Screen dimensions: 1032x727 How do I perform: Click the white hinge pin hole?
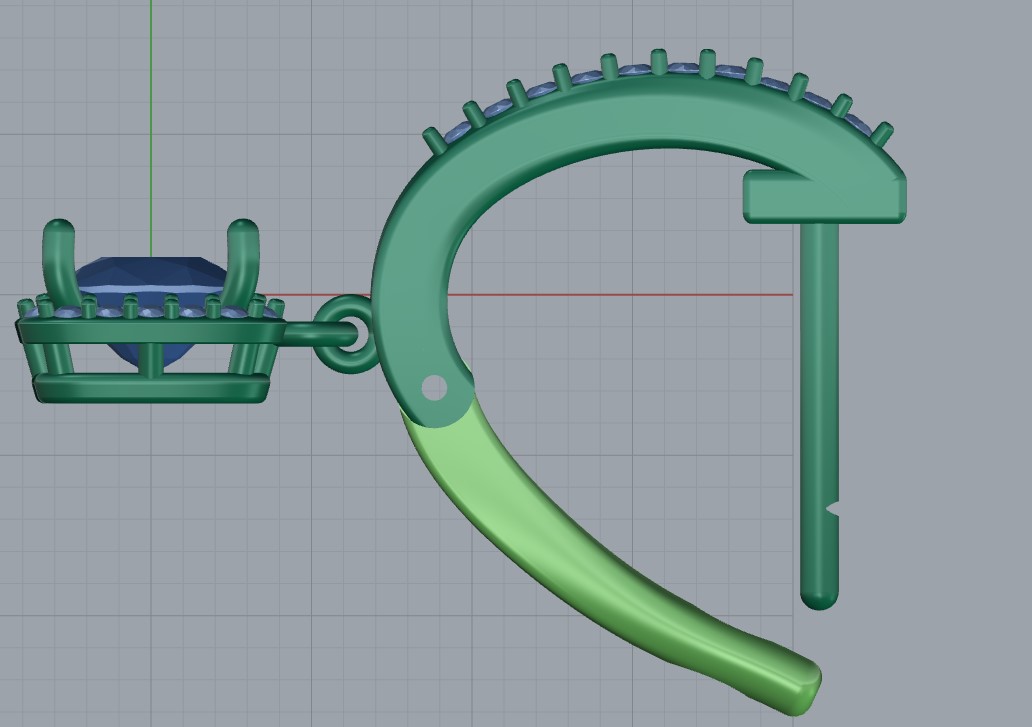coord(434,388)
